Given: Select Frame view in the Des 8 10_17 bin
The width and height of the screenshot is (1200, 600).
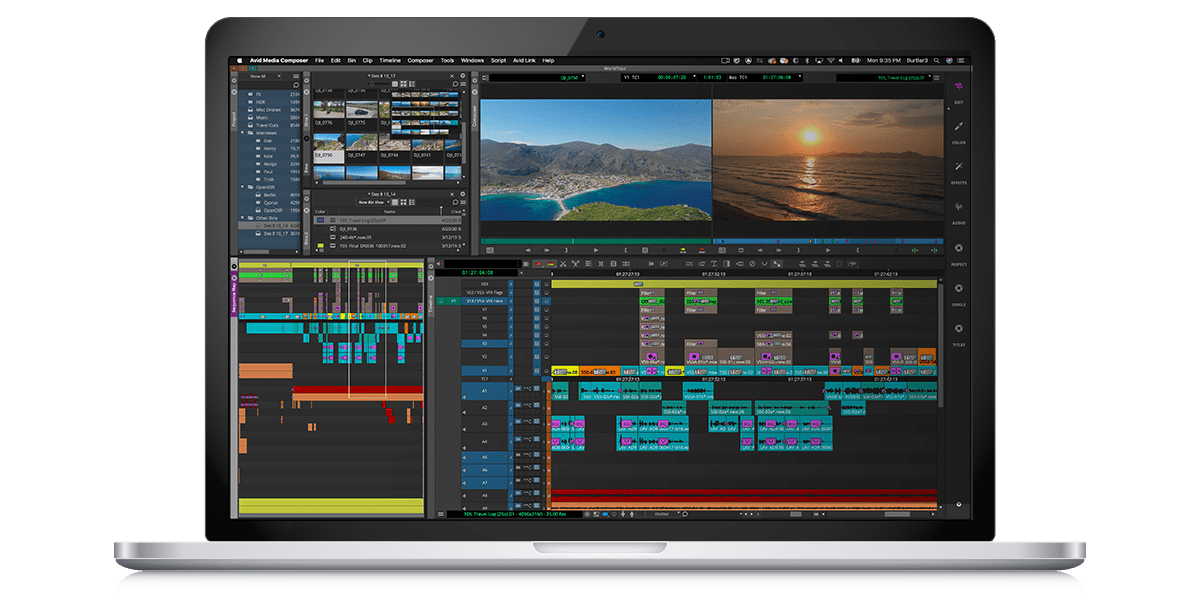Looking at the screenshot, I should (x=403, y=83).
